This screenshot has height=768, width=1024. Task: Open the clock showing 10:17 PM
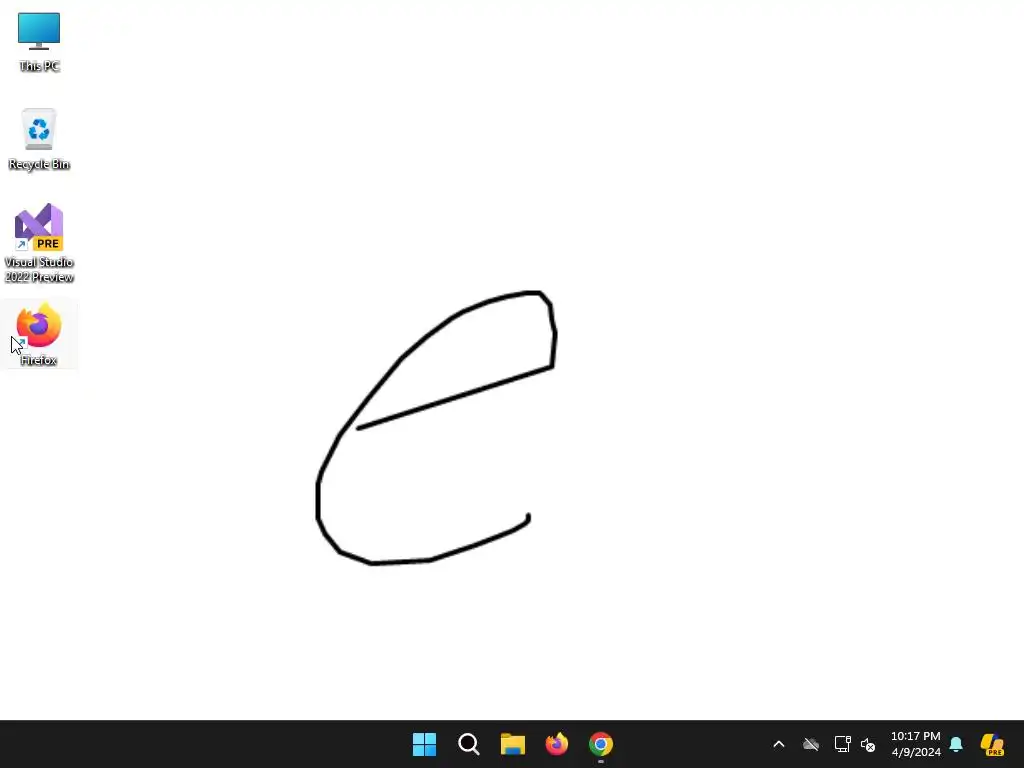(x=916, y=744)
